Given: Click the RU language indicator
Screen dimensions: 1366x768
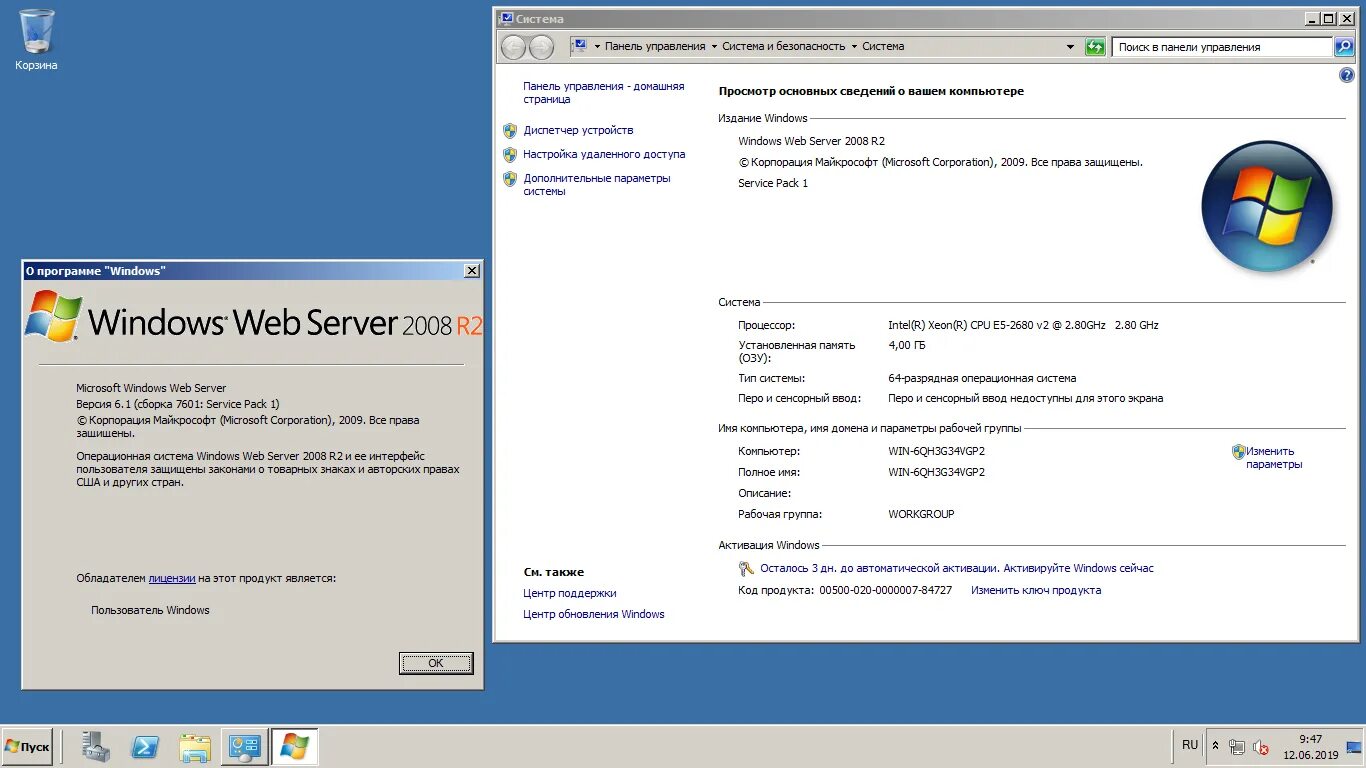Looking at the screenshot, I should 1190,745.
